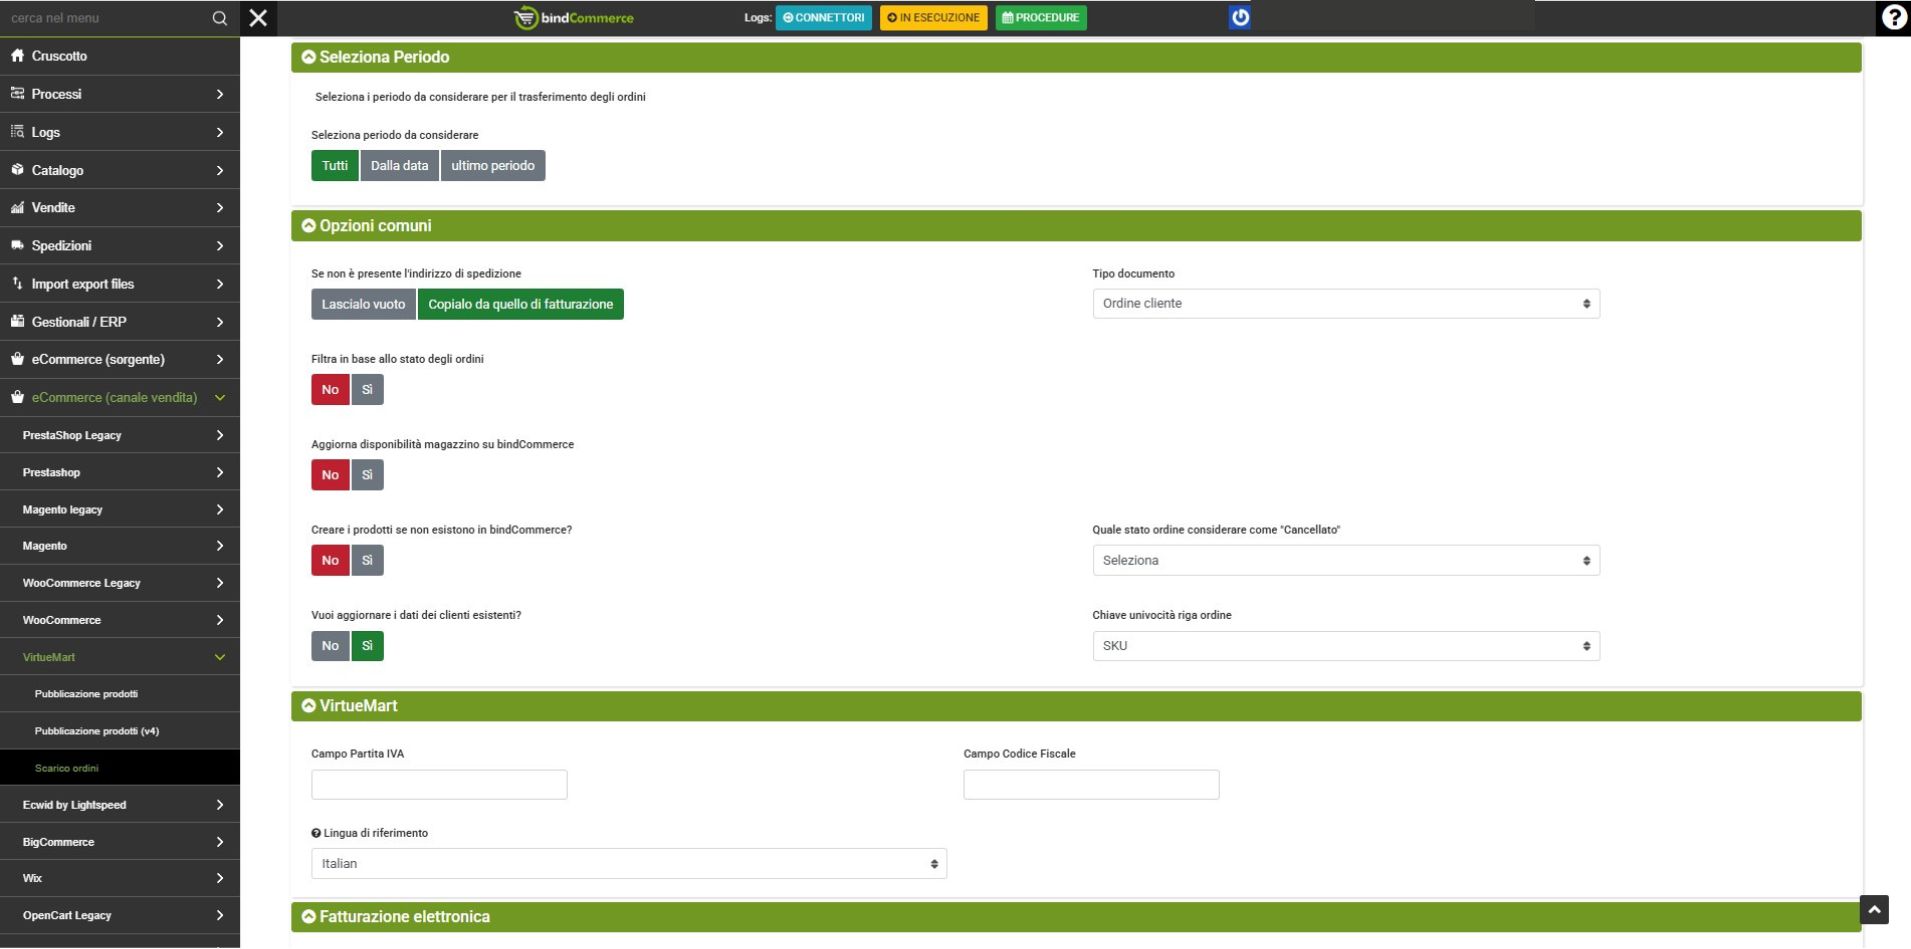
Task: Open the Catalogo menu in sidebar
Action: (x=120, y=170)
